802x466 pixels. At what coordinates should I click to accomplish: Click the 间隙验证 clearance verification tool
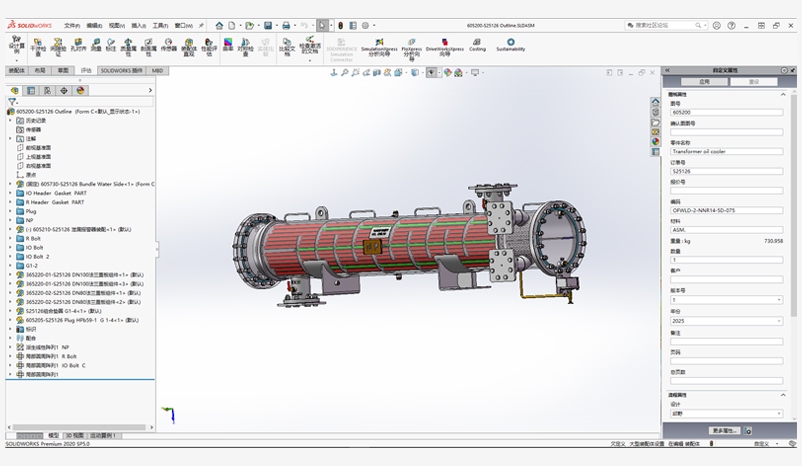point(58,47)
